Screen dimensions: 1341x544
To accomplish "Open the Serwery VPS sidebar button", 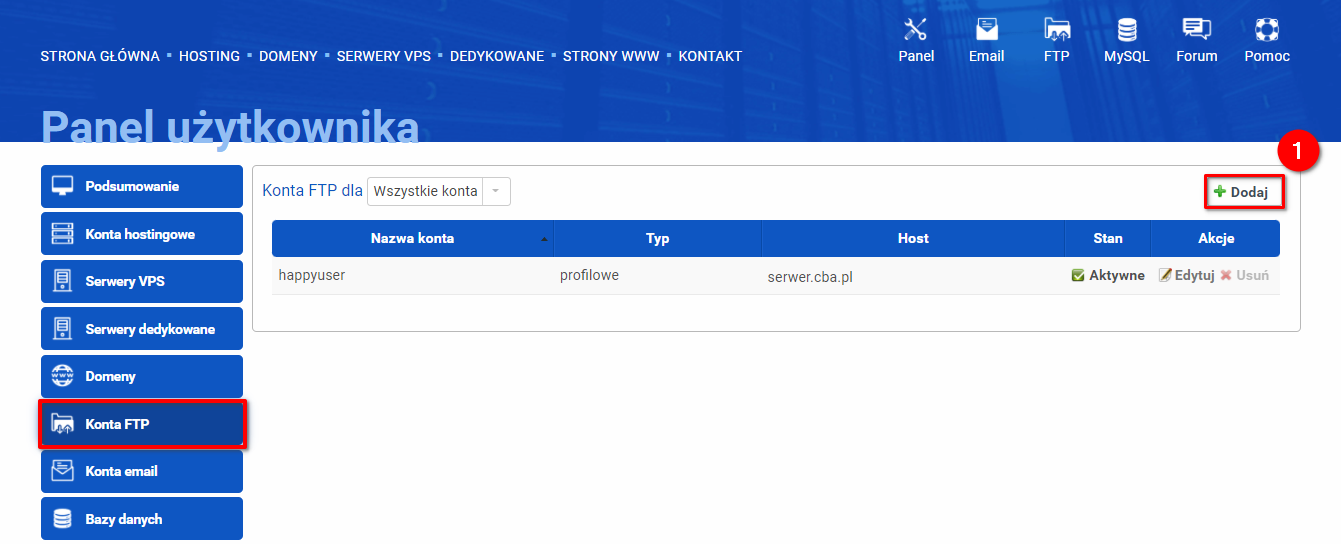I will click(x=142, y=281).
